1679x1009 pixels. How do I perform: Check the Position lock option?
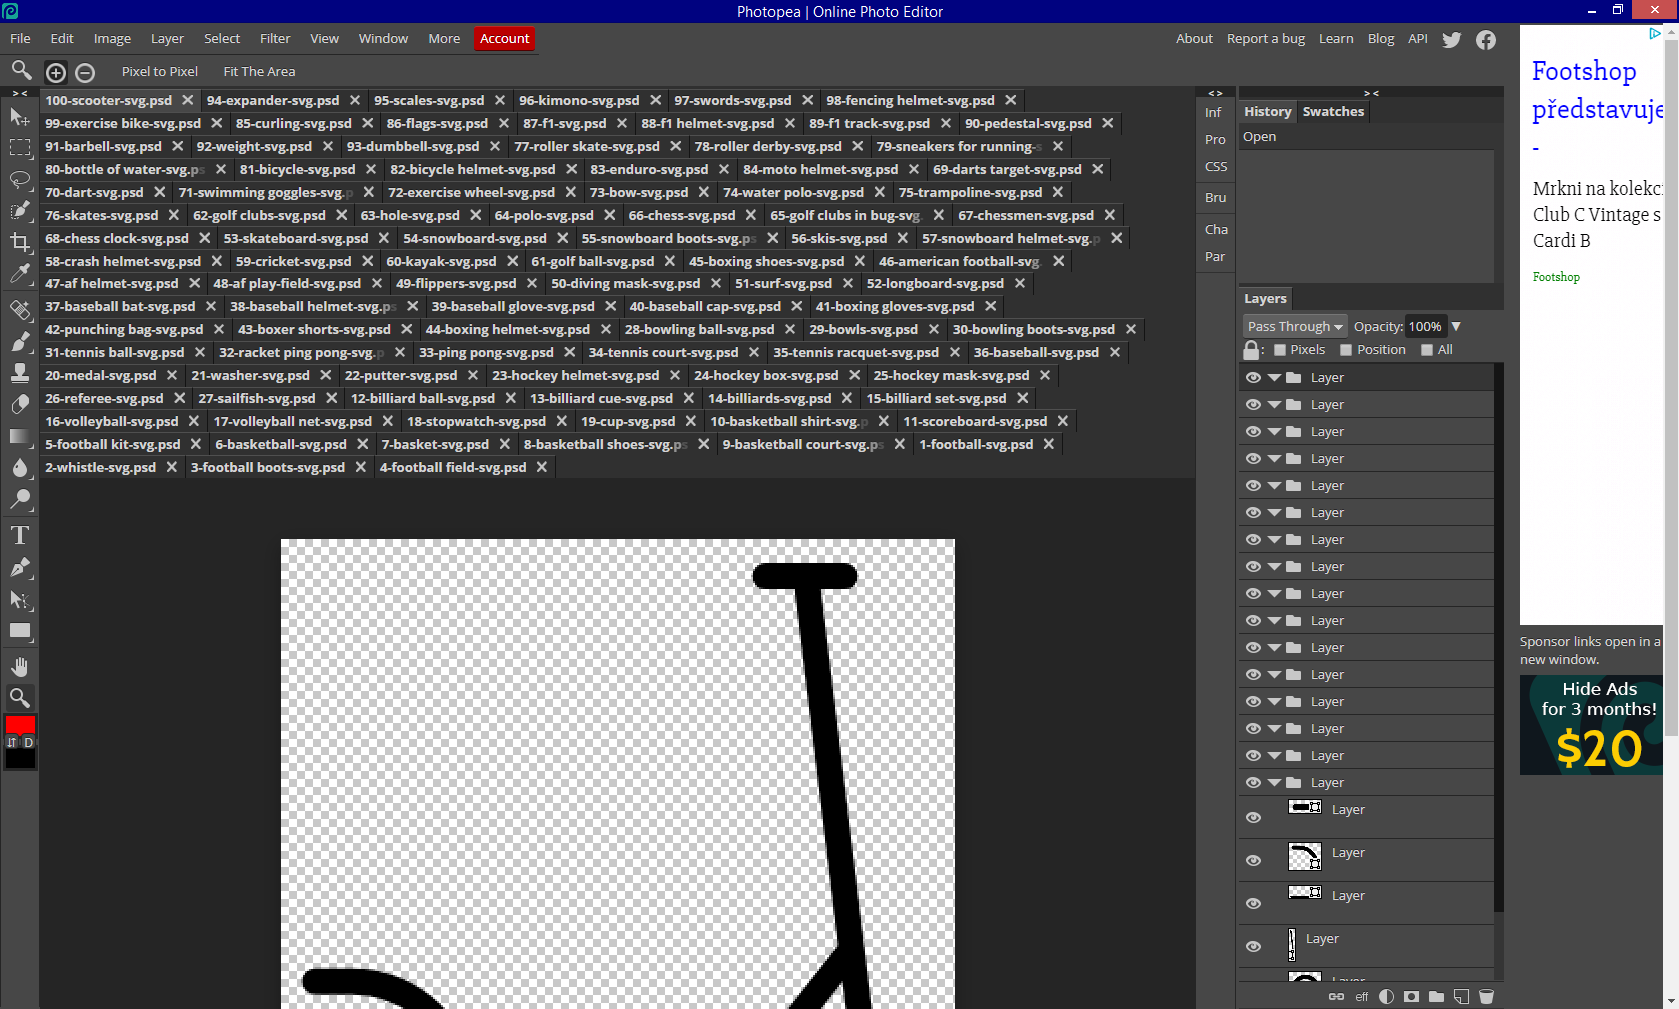[1345, 349]
